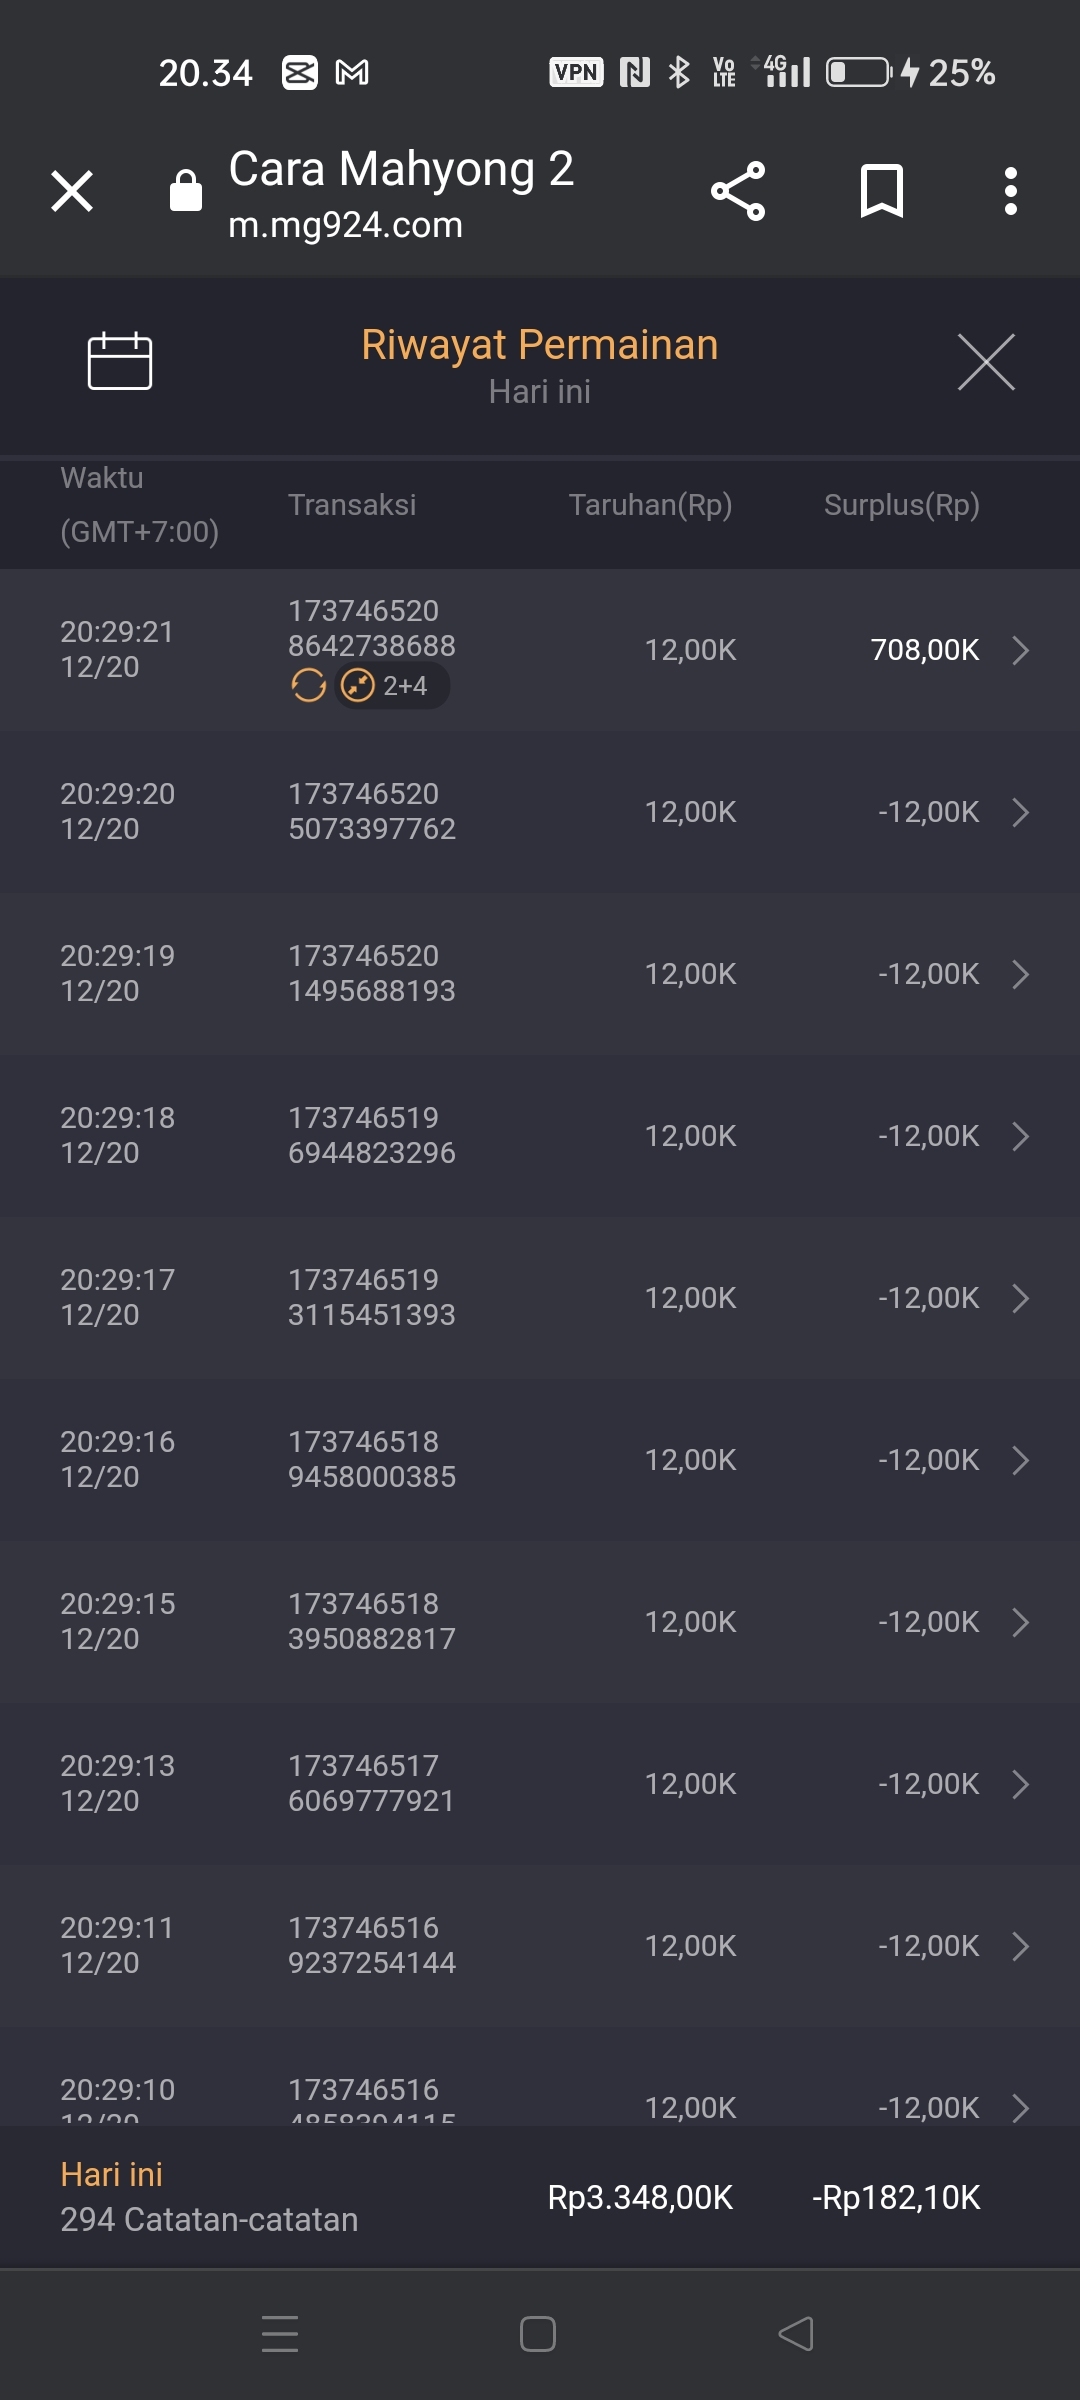This screenshot has width=1080, height=2400.
Task: Tap the m.mg924.com address text
Action: coord(345,226)
